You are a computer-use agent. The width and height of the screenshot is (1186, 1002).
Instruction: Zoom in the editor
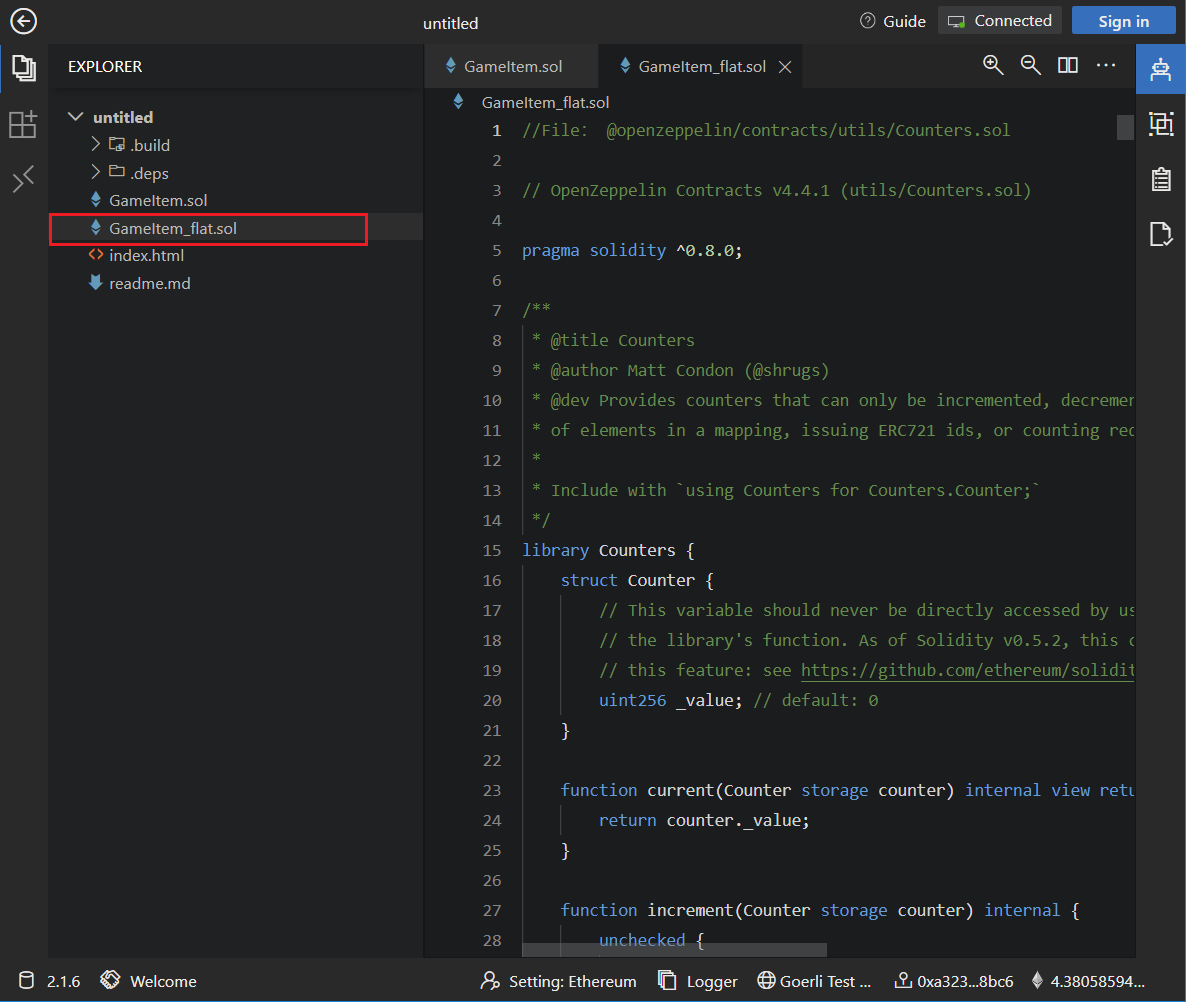(x=993, y=65)
